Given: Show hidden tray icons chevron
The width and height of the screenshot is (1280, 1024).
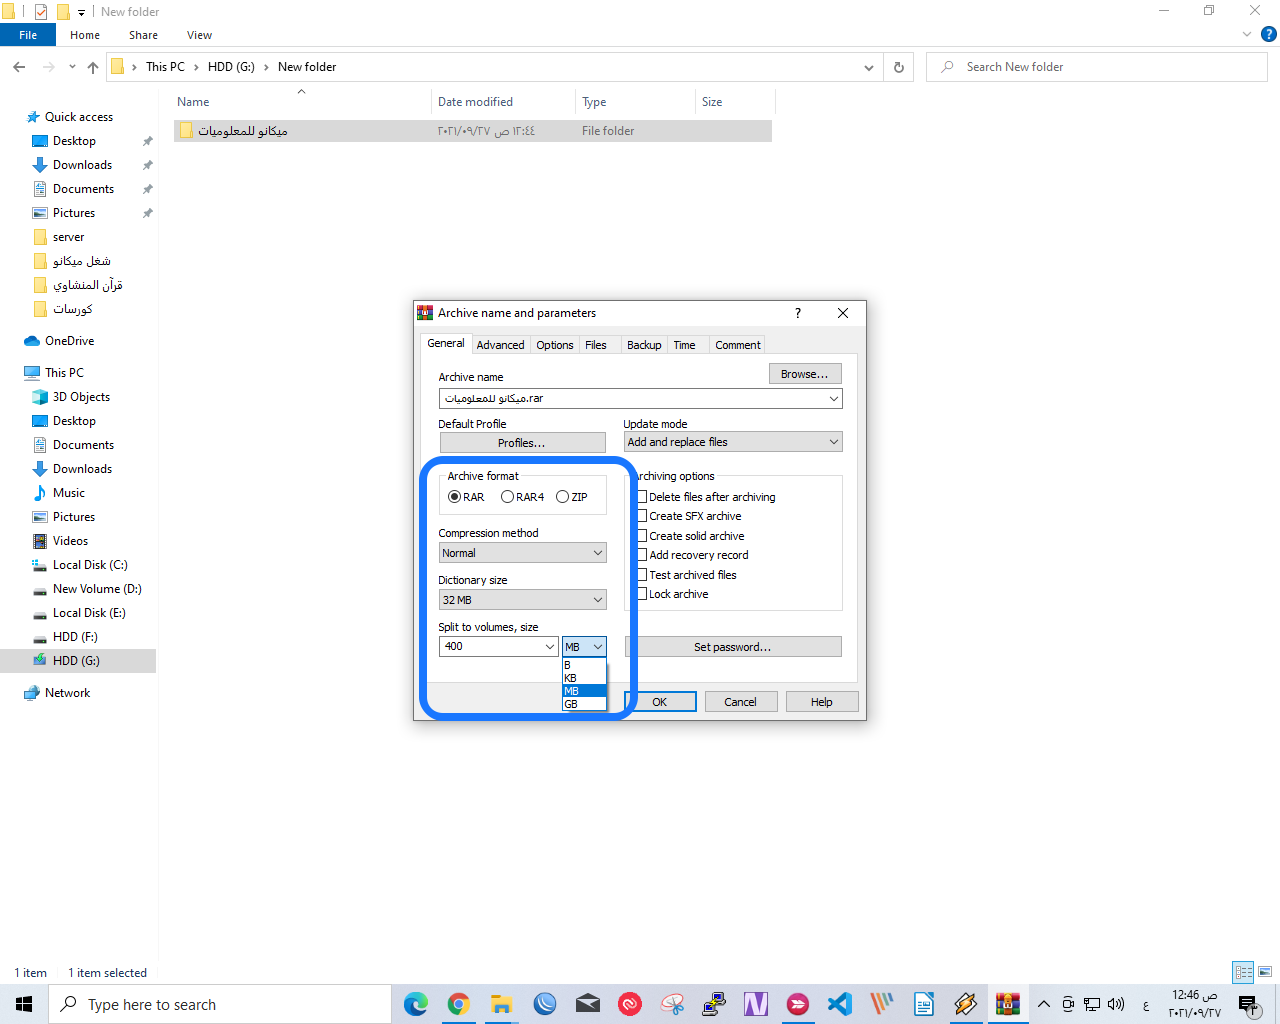Looking at the screenshot, I should click(1044, 1004).
